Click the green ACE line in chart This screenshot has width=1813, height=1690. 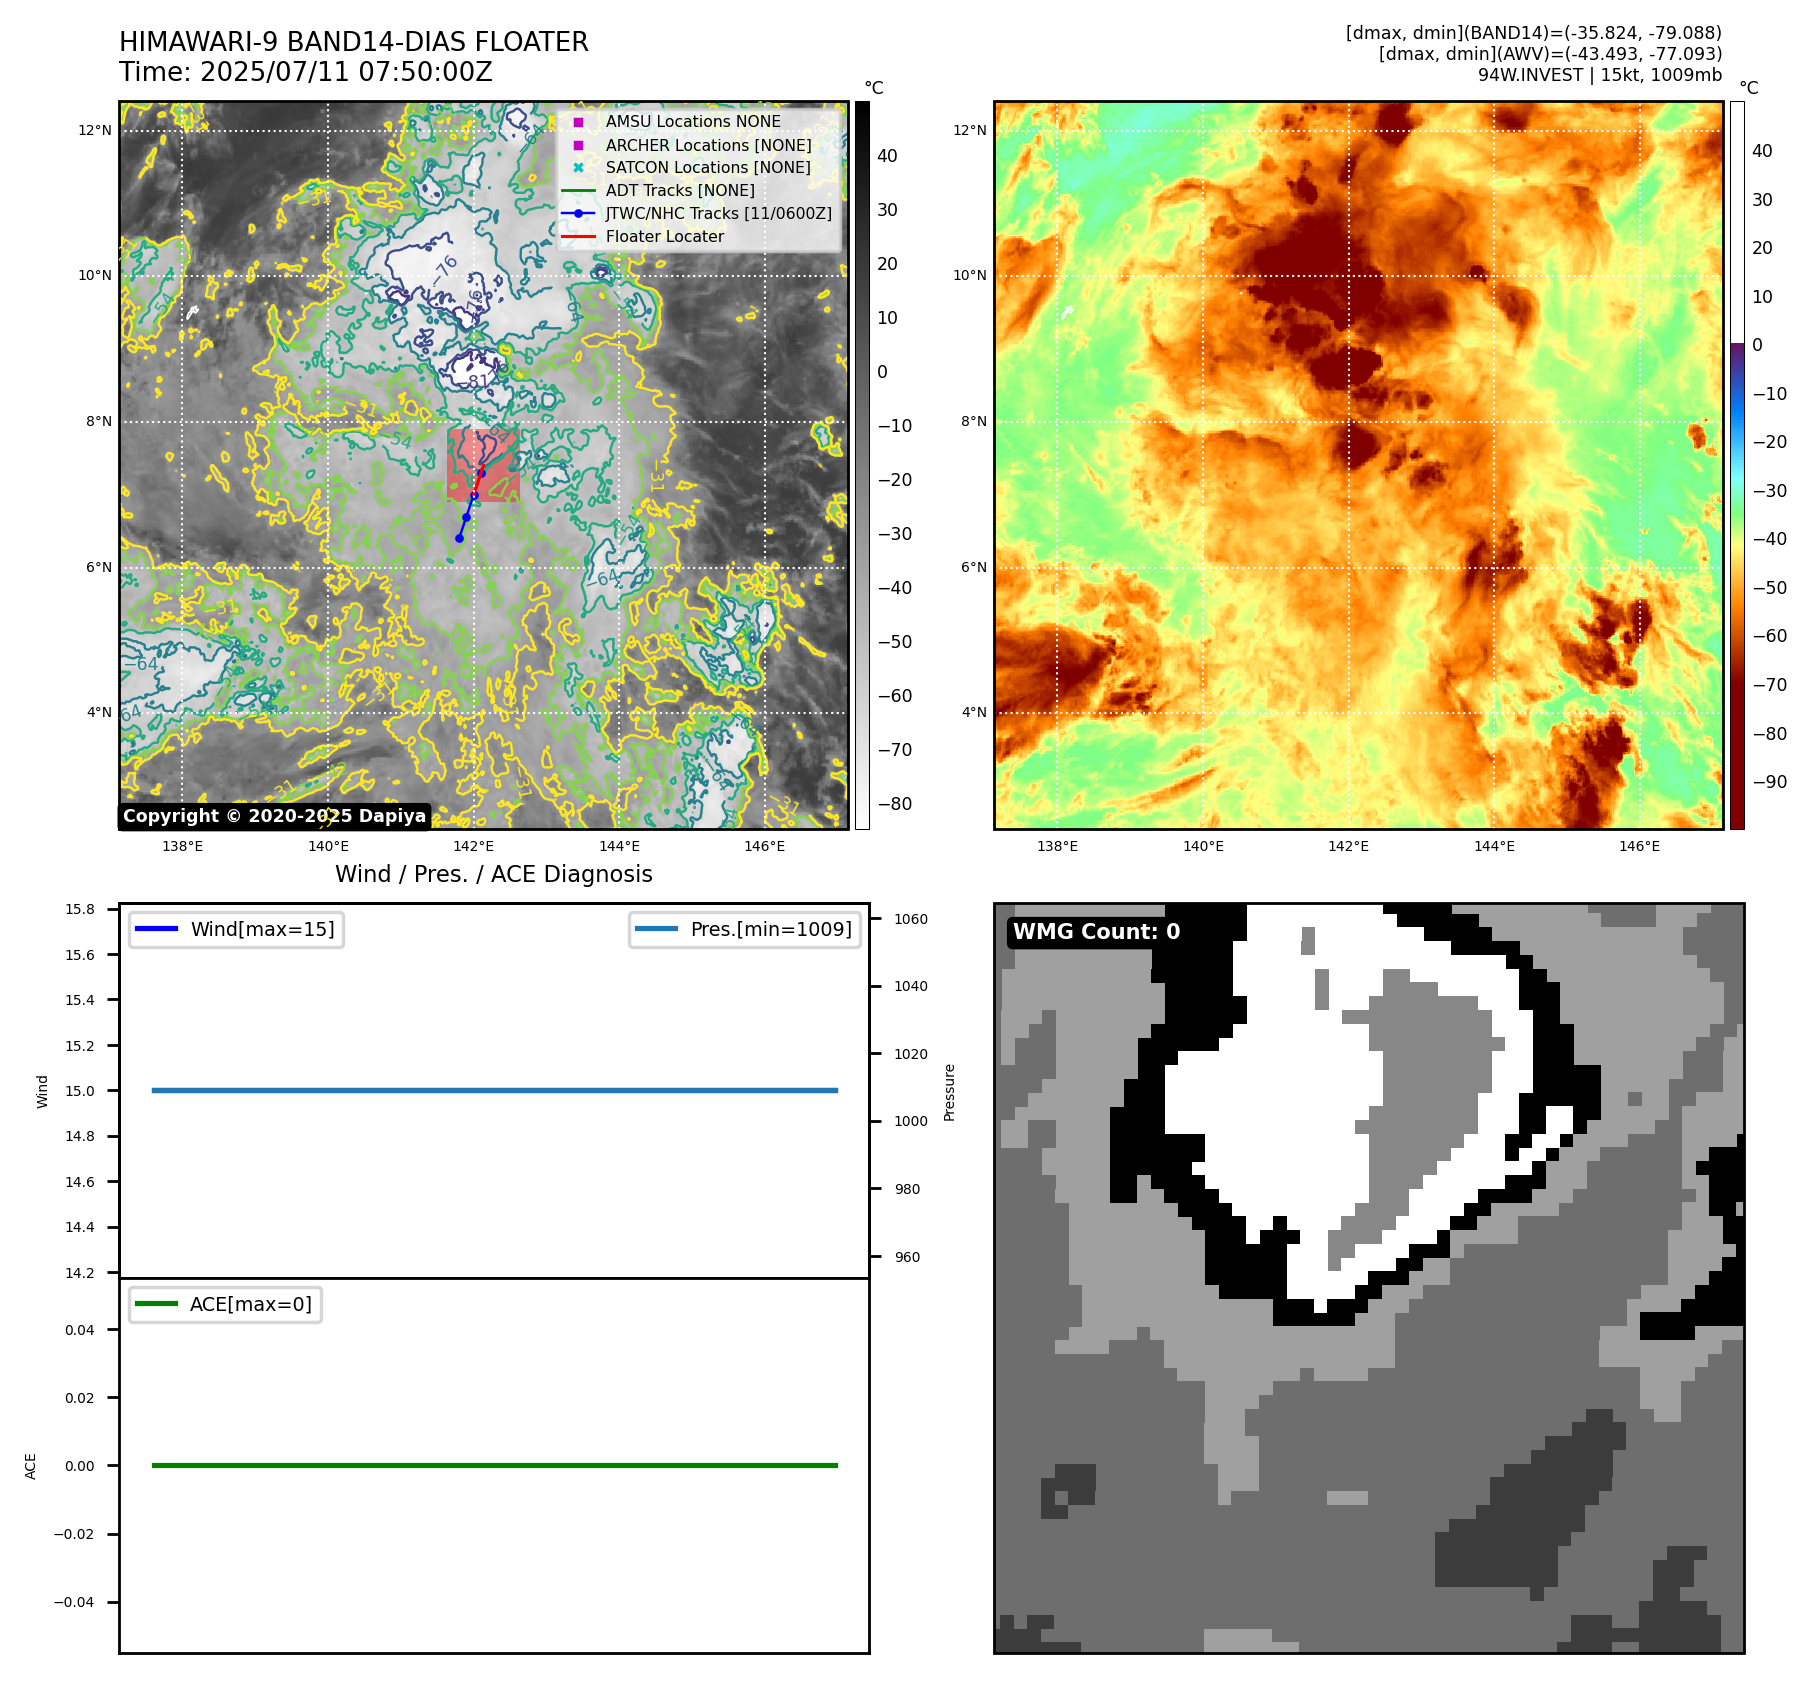tap(494, 1465)
